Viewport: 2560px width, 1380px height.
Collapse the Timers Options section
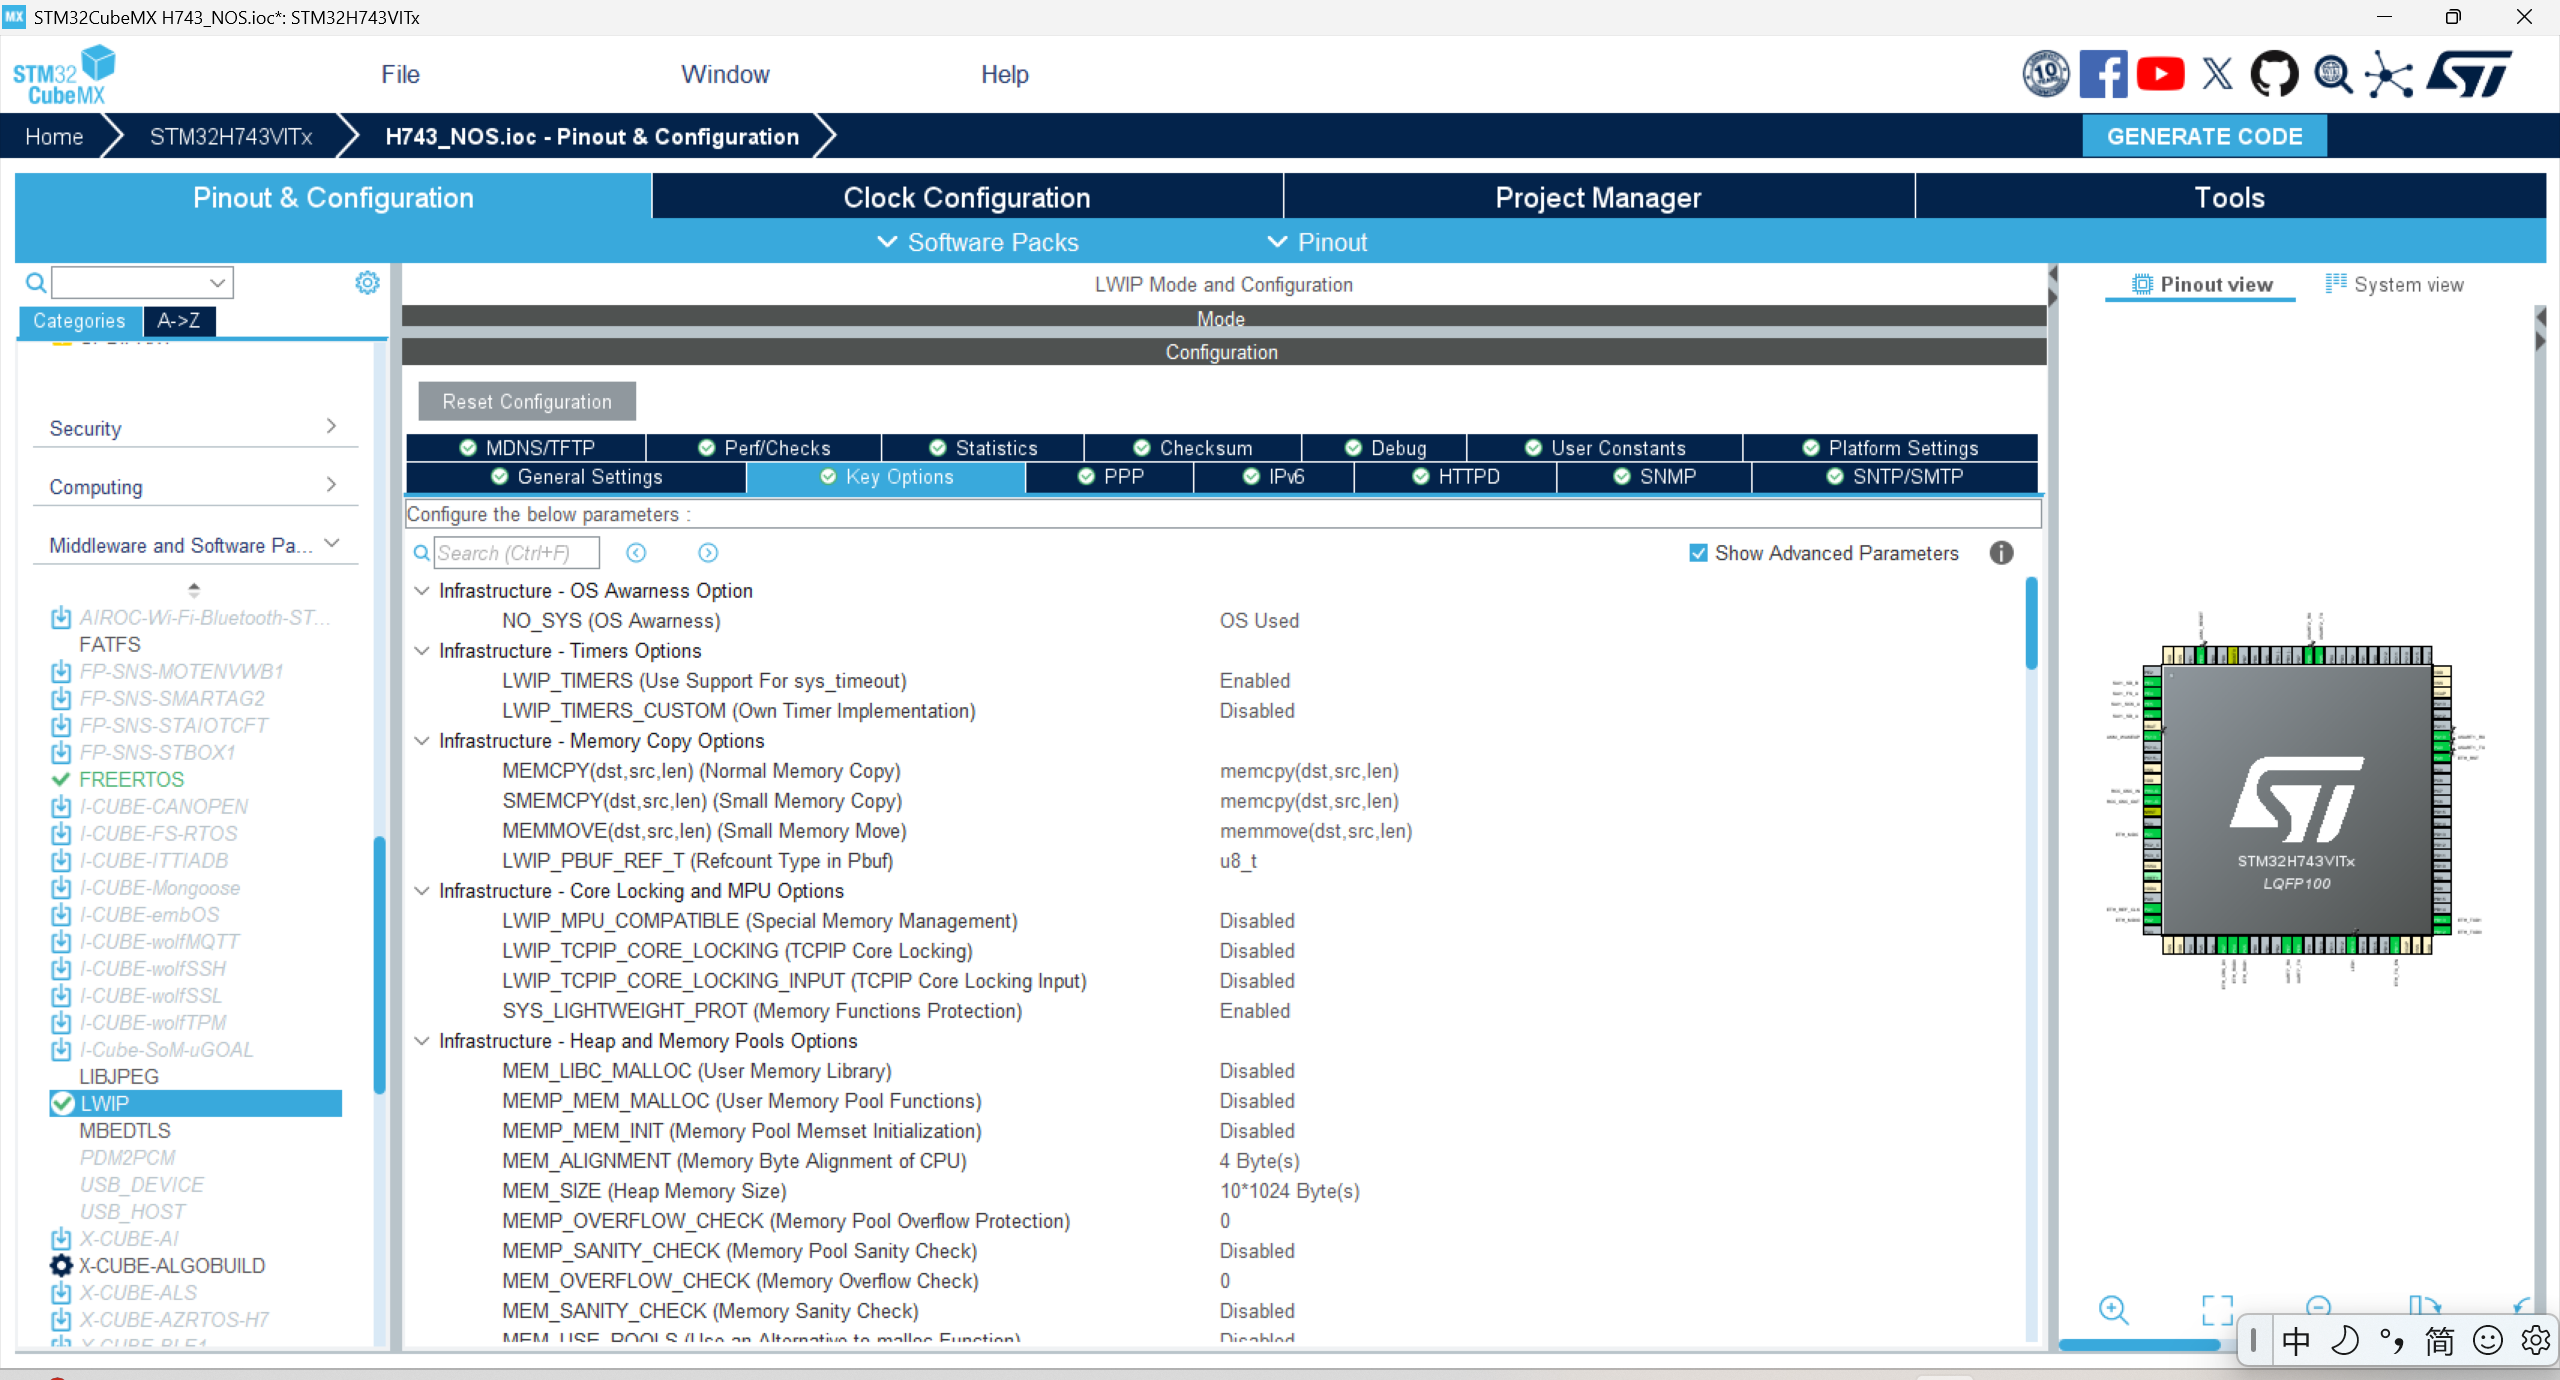[422, 651]
